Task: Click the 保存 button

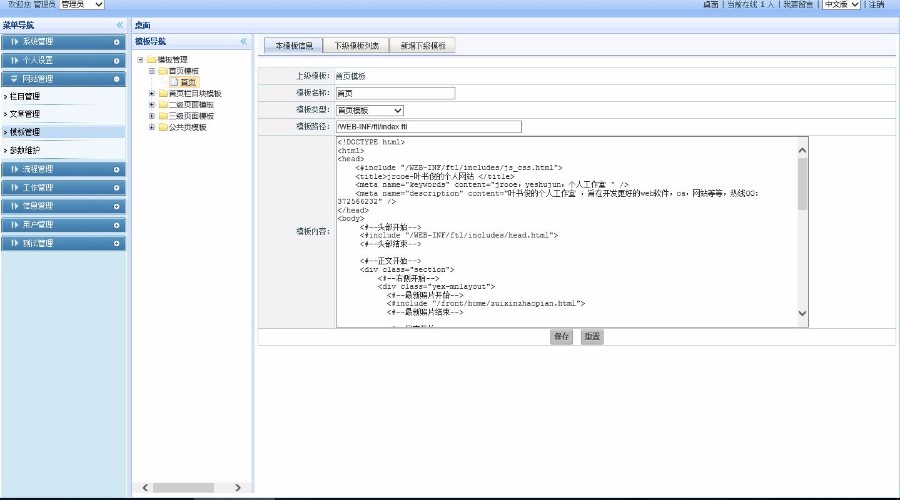Action: tap(561, 336)
